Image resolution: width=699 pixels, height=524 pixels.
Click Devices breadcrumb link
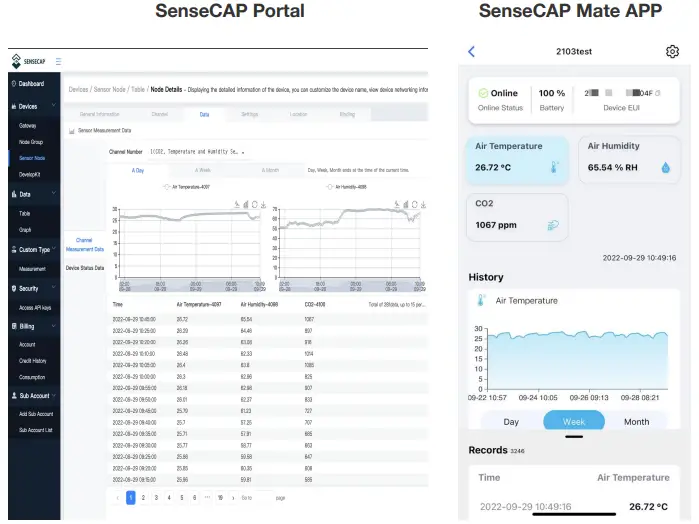78,89
